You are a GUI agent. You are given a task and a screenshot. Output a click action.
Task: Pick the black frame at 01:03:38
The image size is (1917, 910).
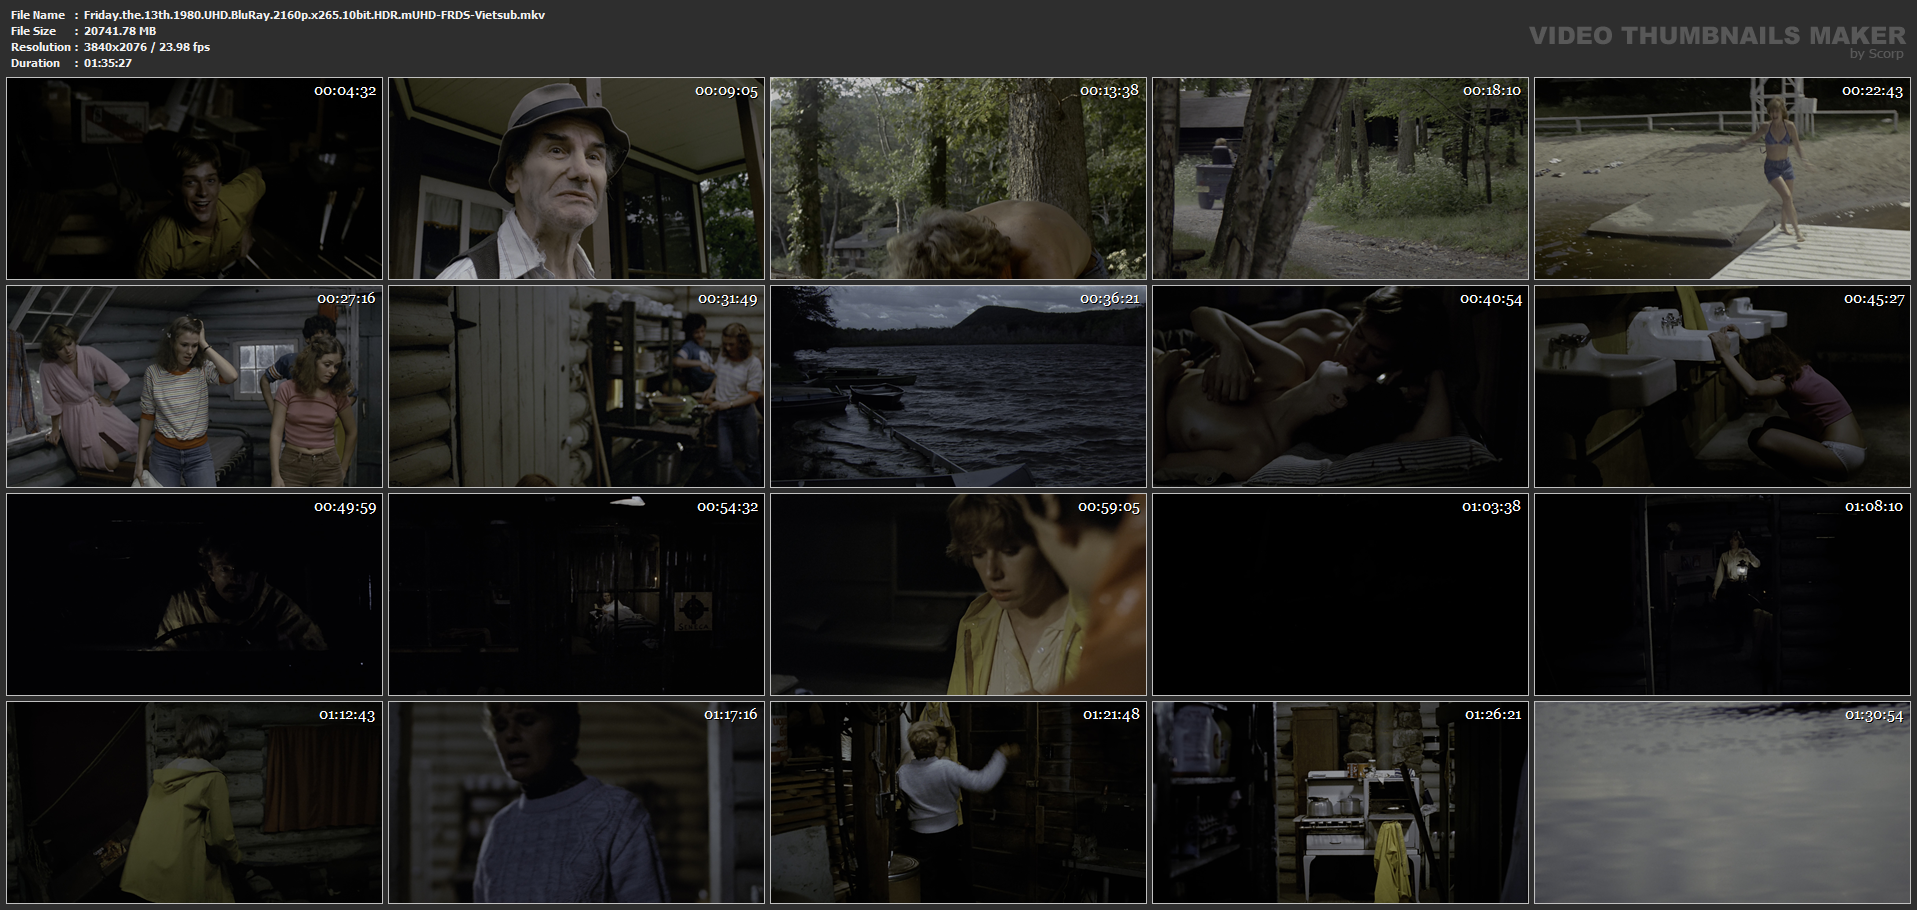(x=1340, y=594)
